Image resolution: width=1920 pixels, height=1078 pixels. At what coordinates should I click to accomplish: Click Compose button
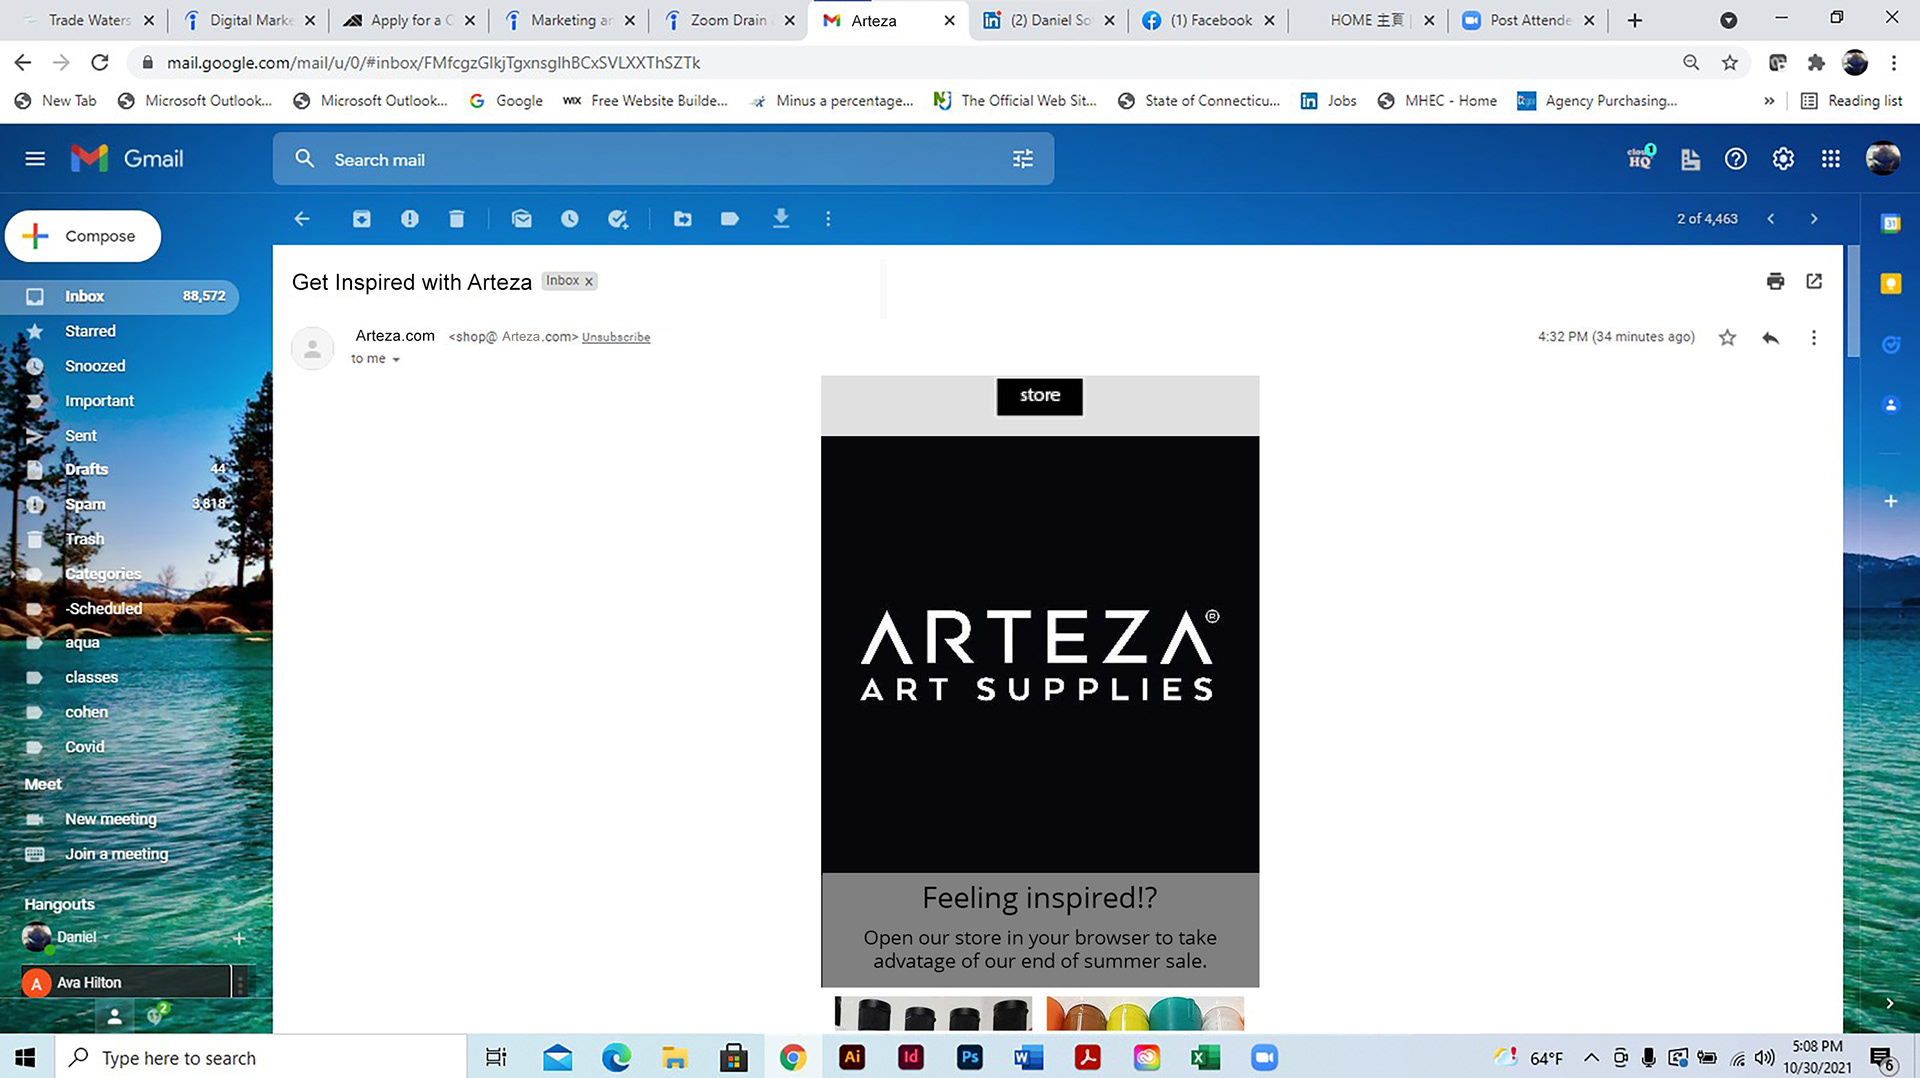click(83, 236)
